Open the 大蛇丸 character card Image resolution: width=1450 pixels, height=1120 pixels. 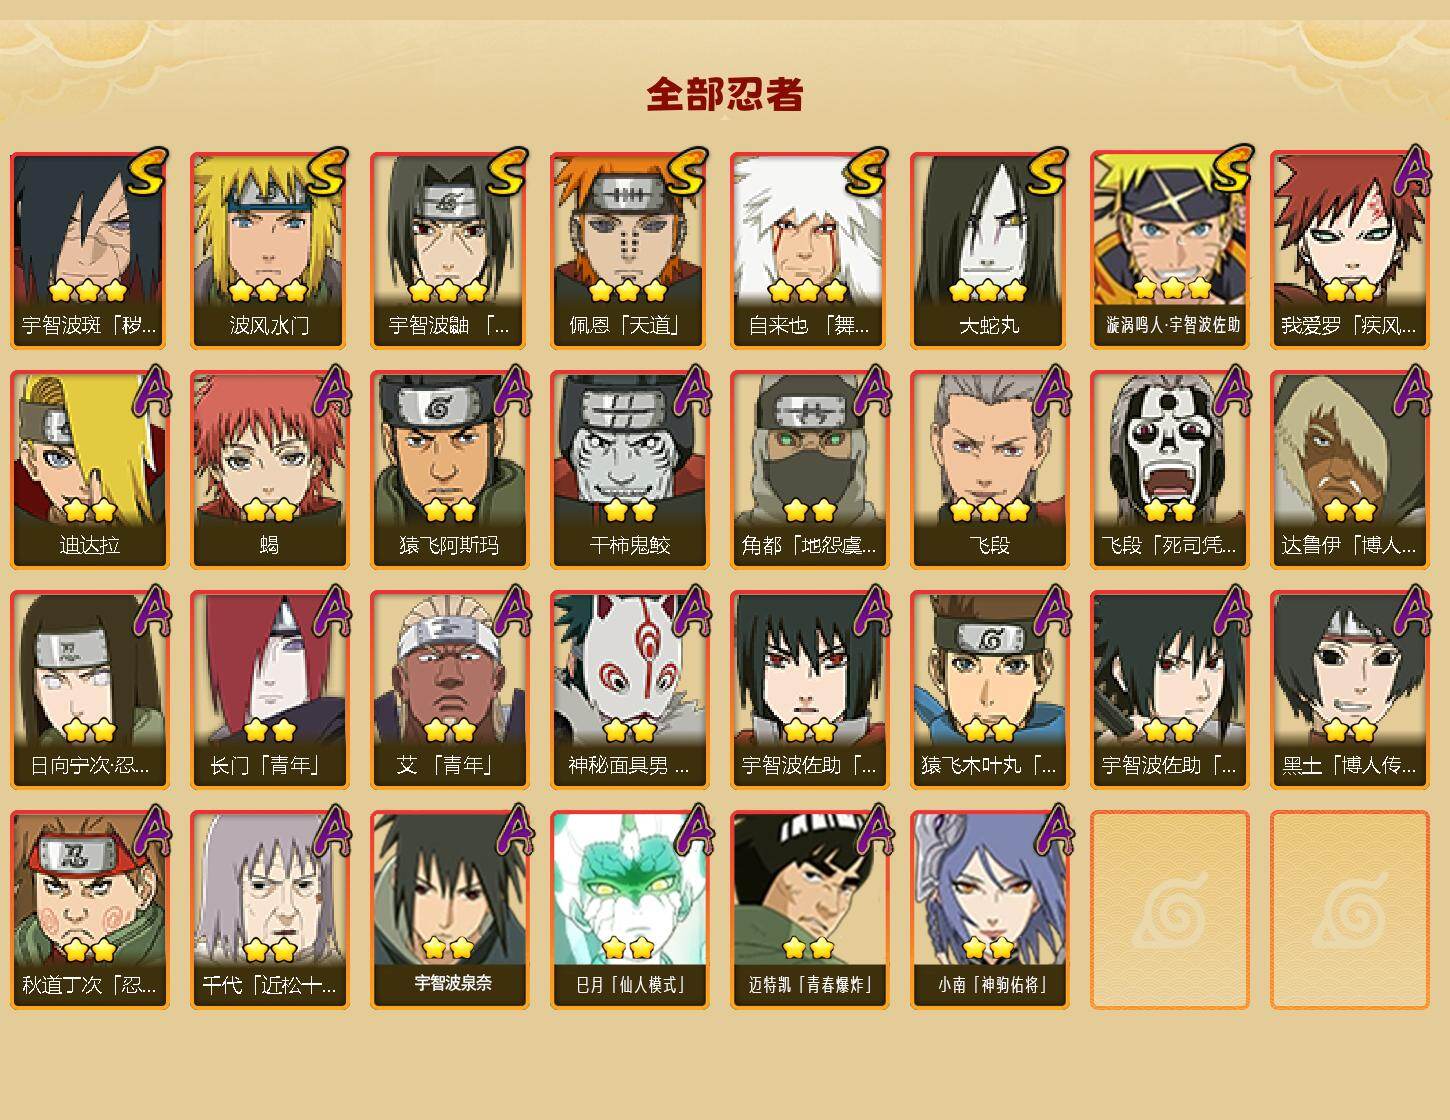[989, 250]
